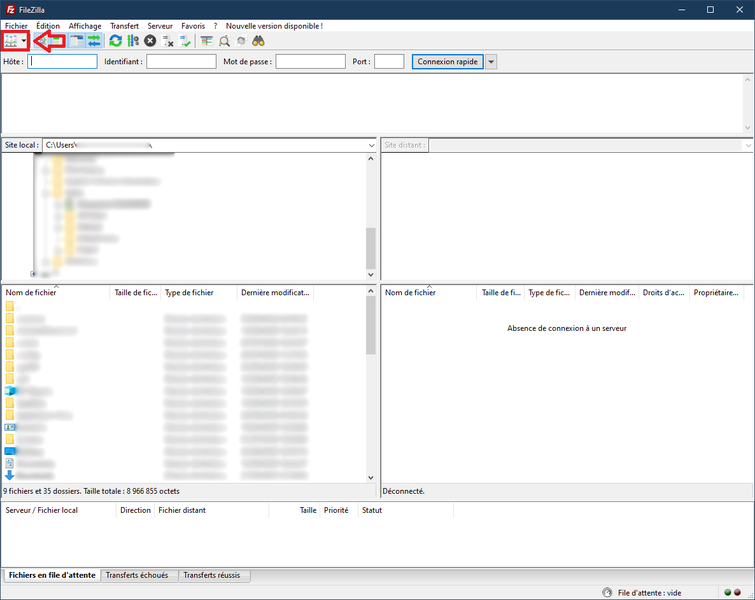Click the remote Propriétaire... column header

[716, 292]
